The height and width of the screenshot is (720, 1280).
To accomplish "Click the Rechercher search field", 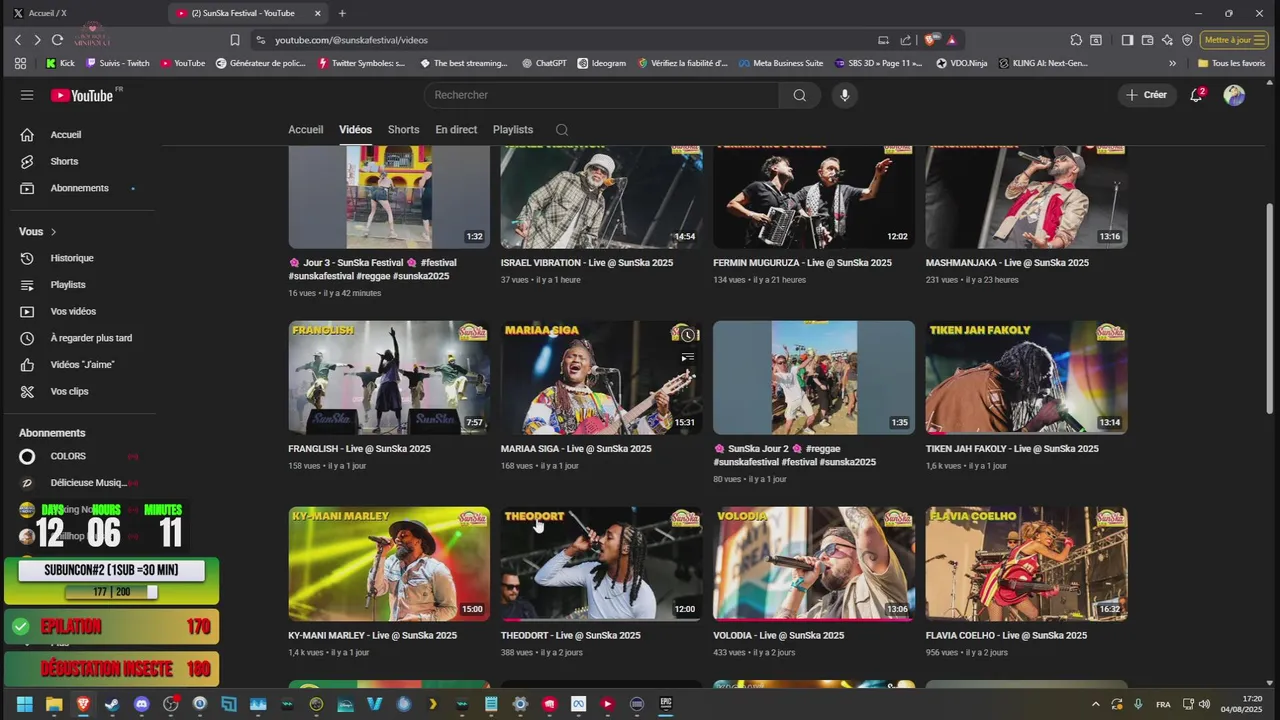I will (601, 95).
